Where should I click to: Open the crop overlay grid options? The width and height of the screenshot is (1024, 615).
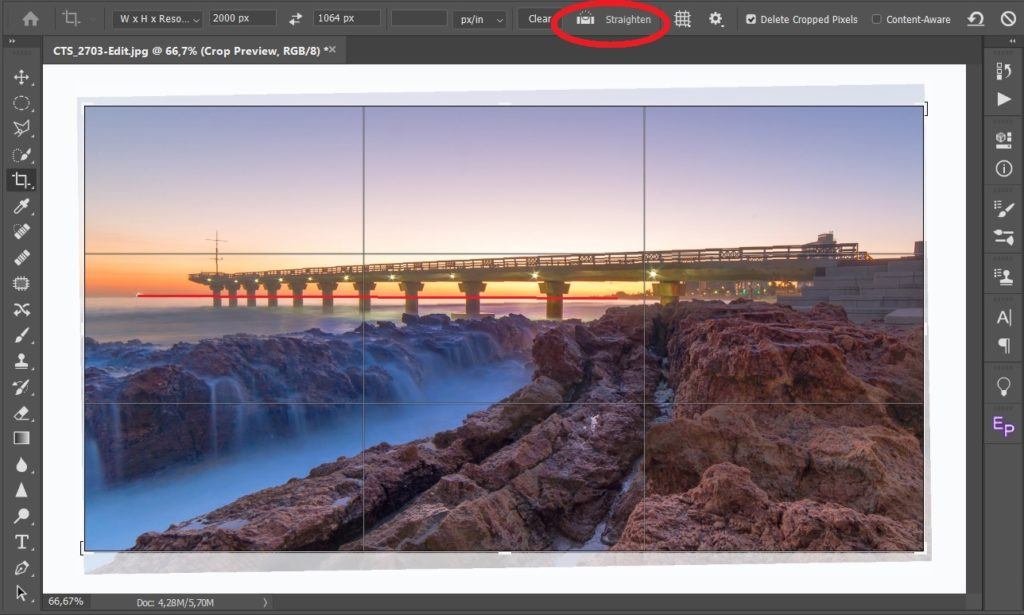point(682,19)
